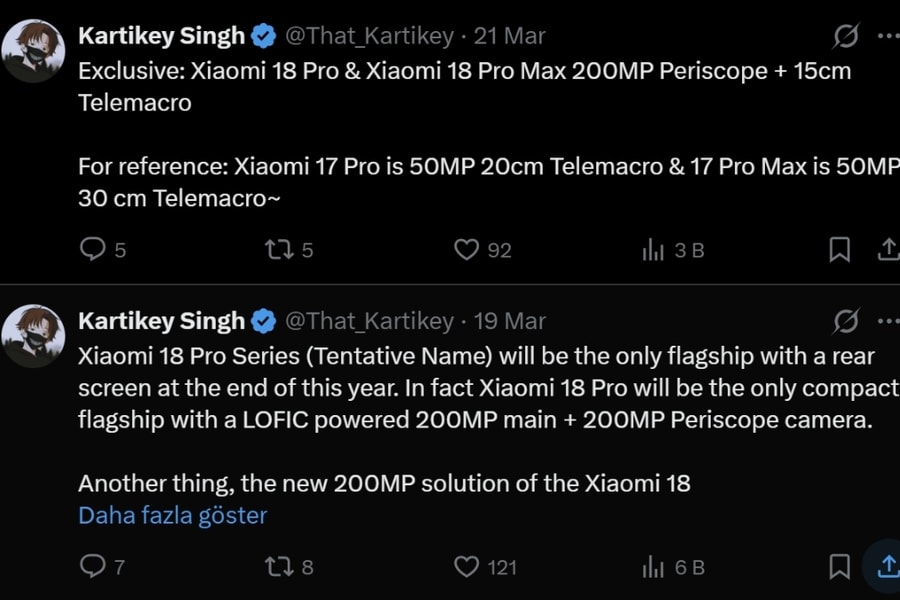Open Grok icon on 21 Mar tweet
The image size is (900, 600).
(x=846, y=37)
